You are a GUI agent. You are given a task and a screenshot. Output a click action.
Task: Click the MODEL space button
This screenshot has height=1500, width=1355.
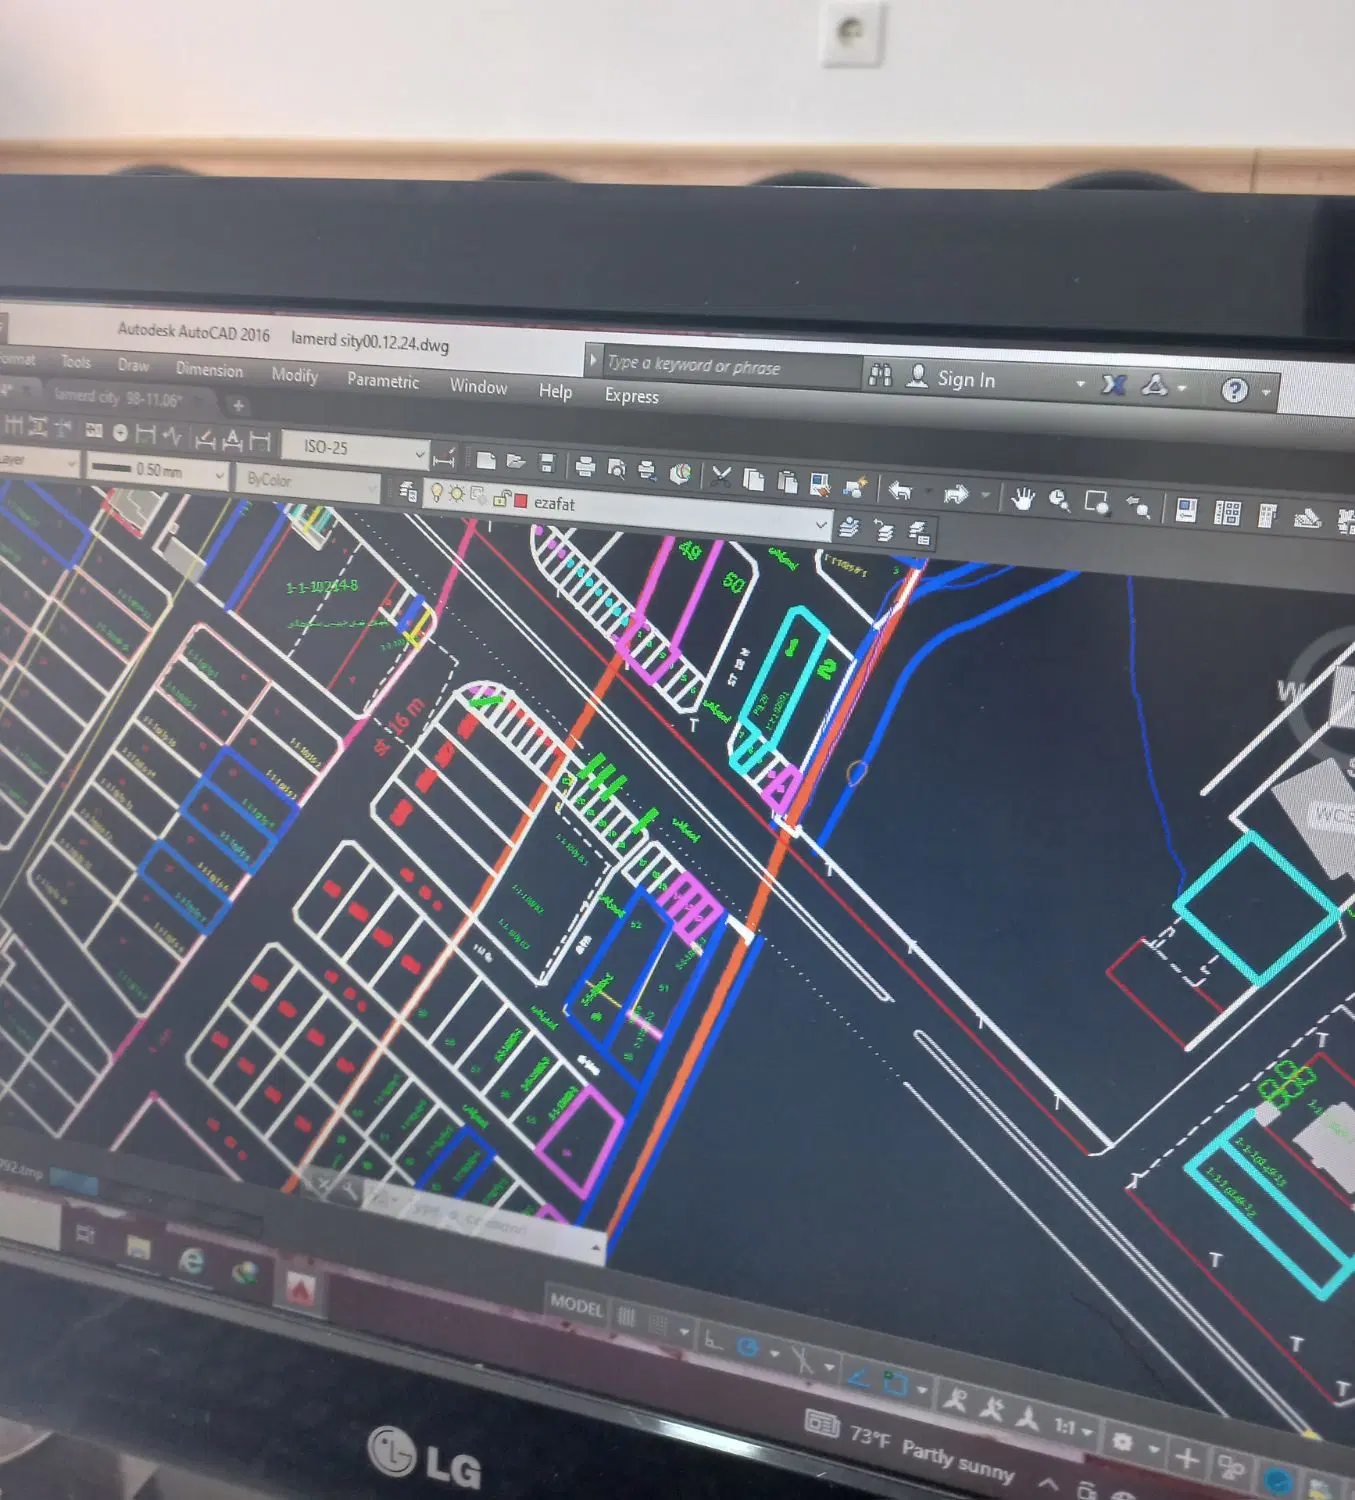(x=577, y=1304)
